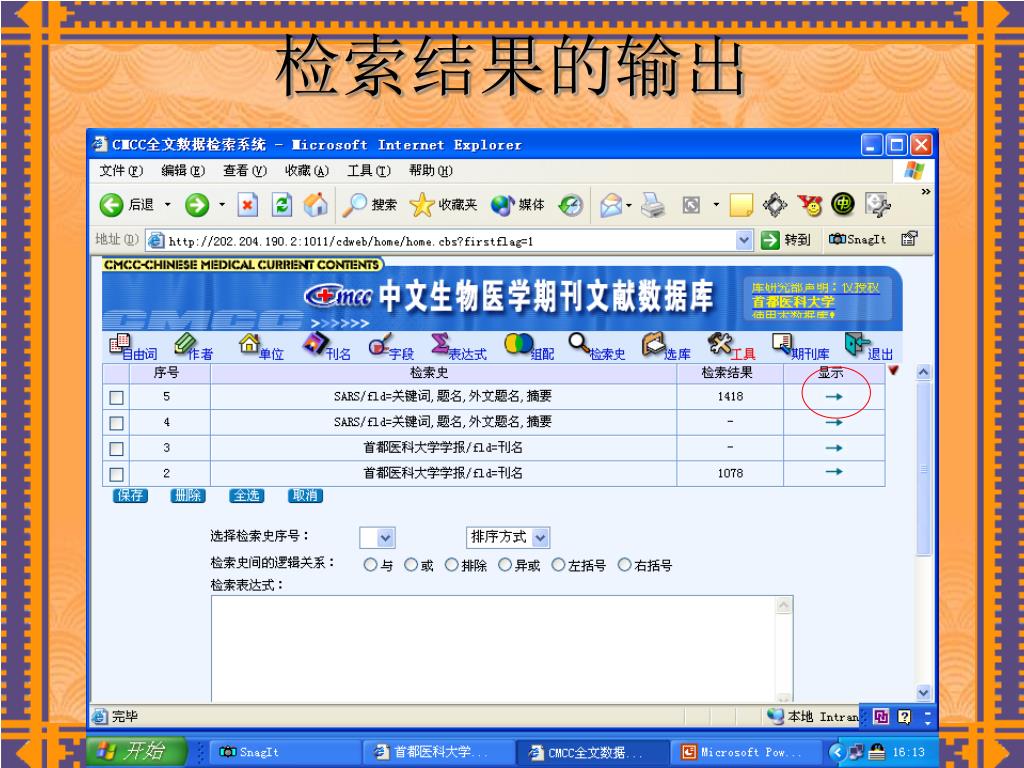Go to the browser Home page icon
This screenshot has width=1024, height=768.
[316, 205]
